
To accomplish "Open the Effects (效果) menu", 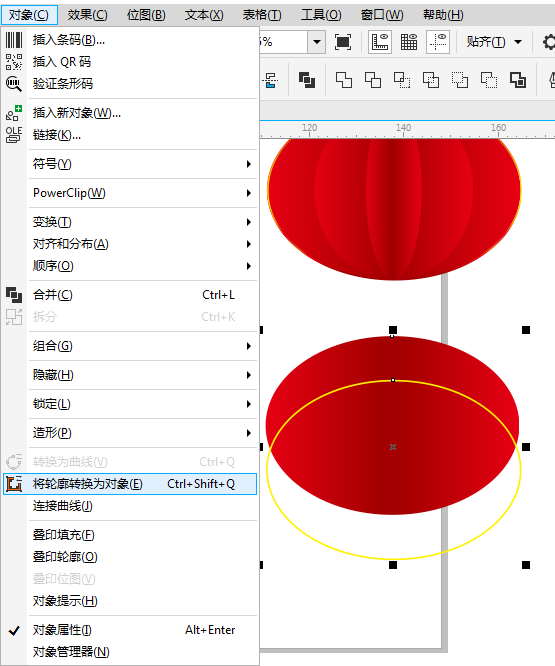I will point(87,15).
